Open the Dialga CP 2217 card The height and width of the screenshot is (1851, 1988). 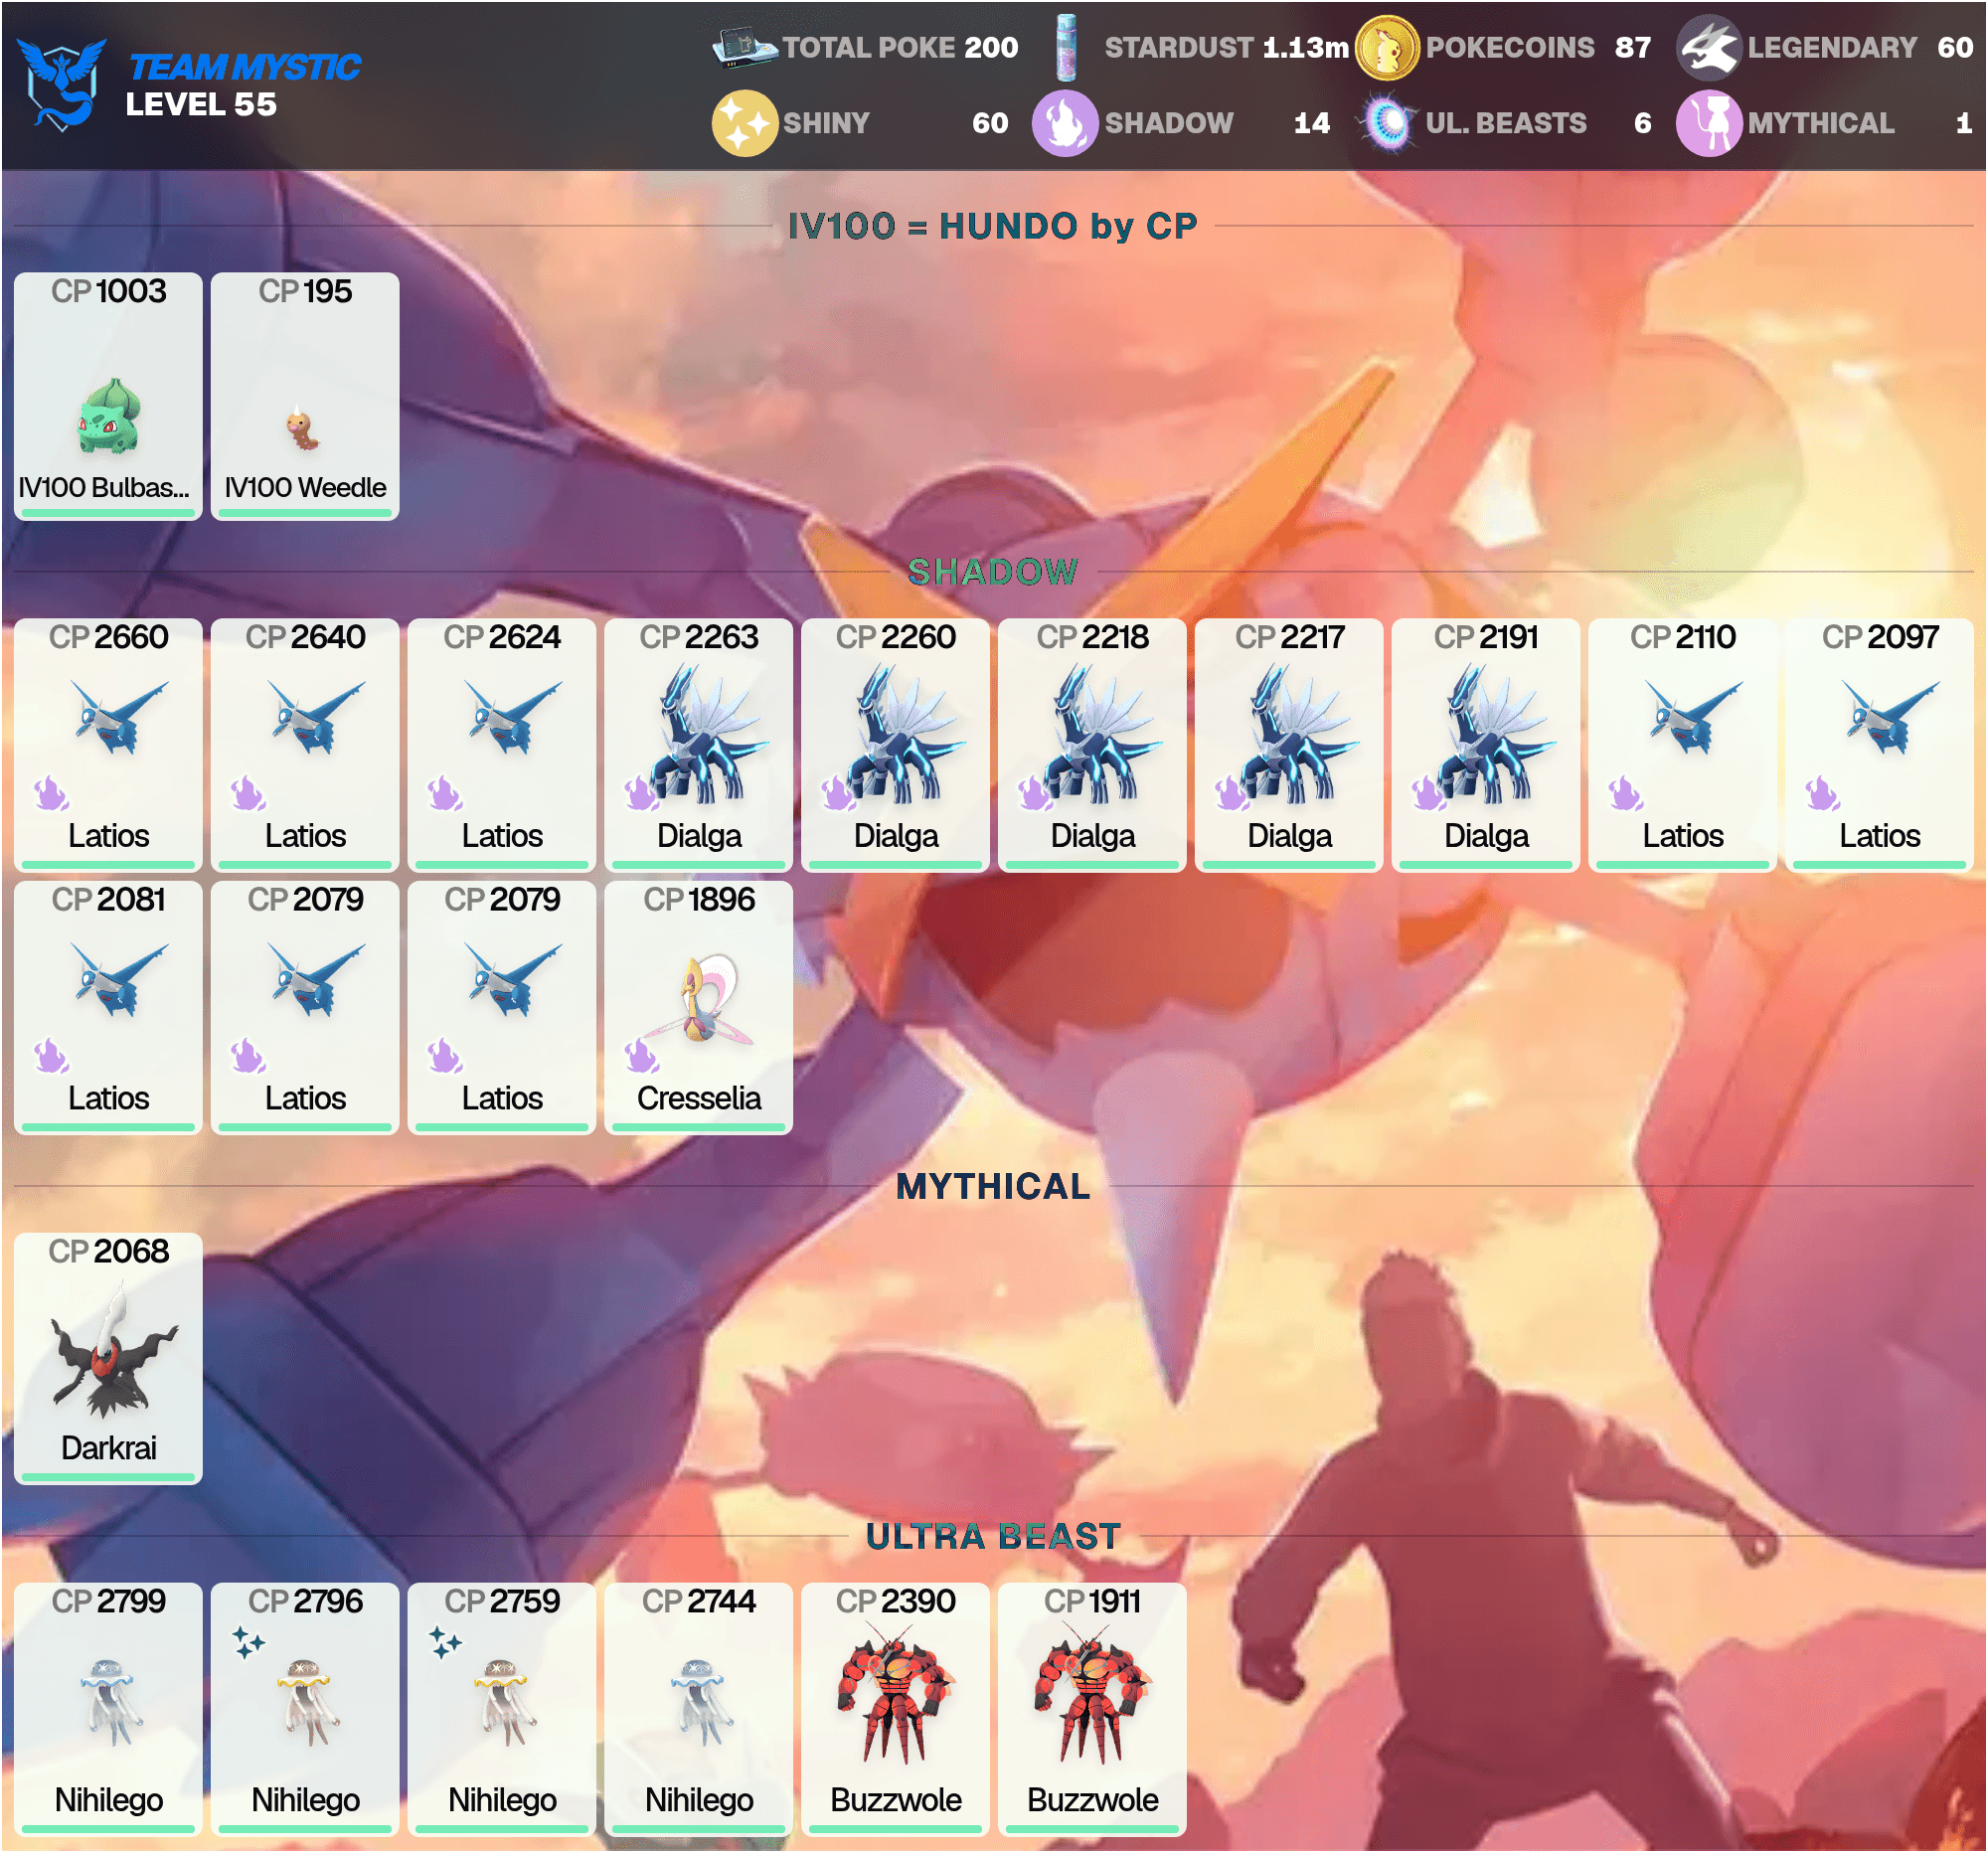tap(1289, 745)
